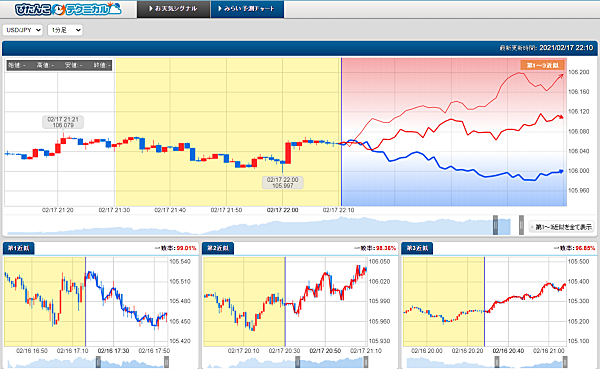Click the 105.540 axis label in 第1近似
Viewport: 600px width, 369px height.
point(180,262)
